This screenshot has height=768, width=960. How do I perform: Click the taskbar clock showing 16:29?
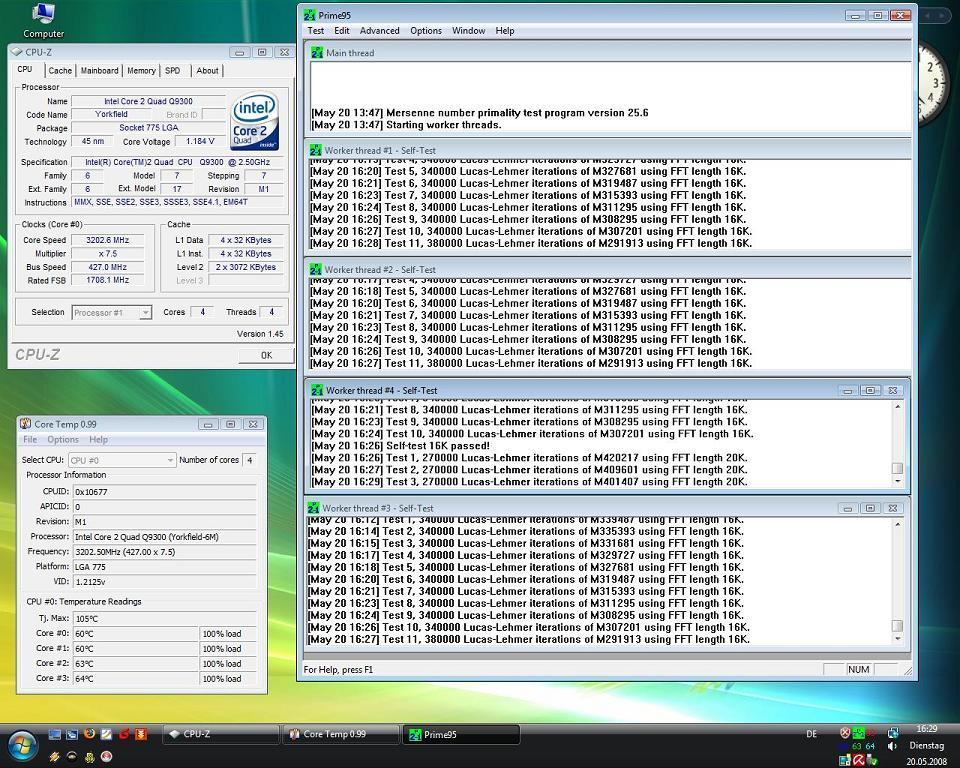click(x=927, y=729)
